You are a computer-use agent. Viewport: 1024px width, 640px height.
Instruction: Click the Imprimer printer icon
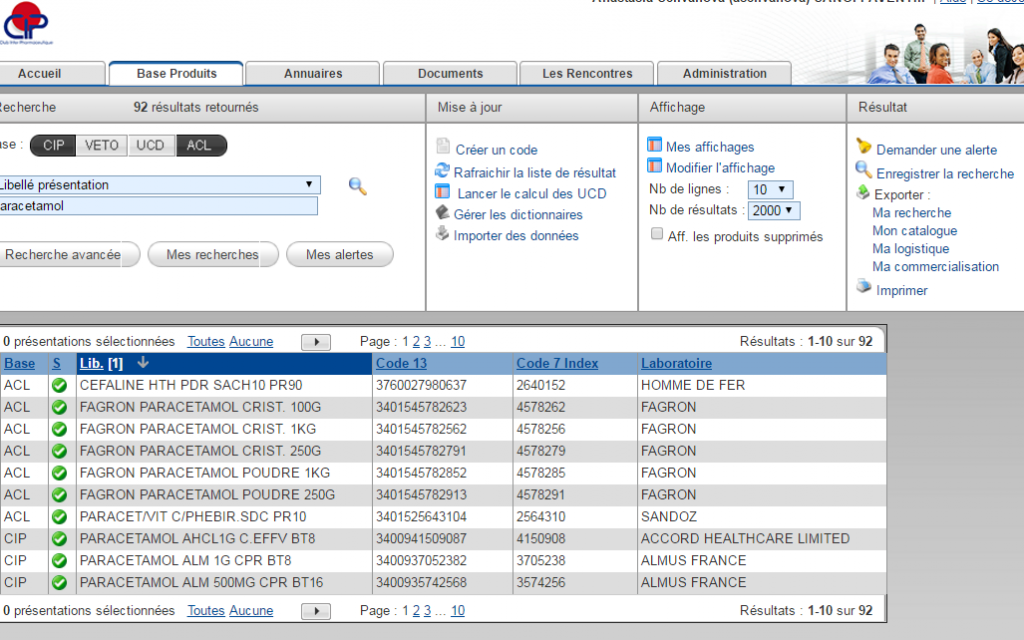tap(863, 286)
